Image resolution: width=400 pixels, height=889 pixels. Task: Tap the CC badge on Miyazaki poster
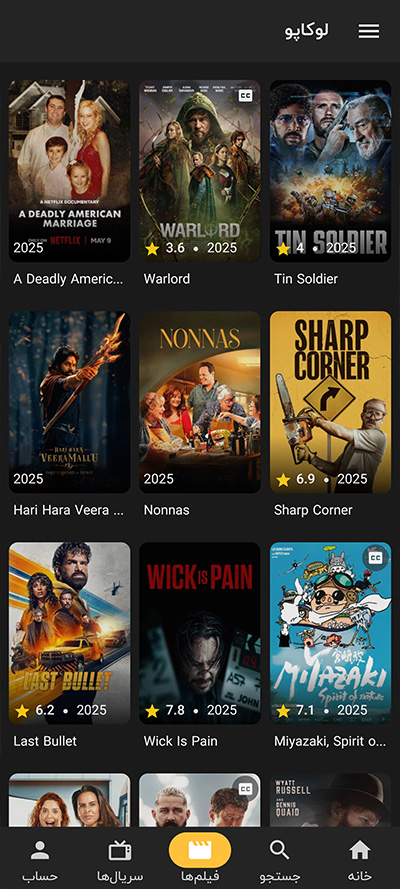pos(376,558)
